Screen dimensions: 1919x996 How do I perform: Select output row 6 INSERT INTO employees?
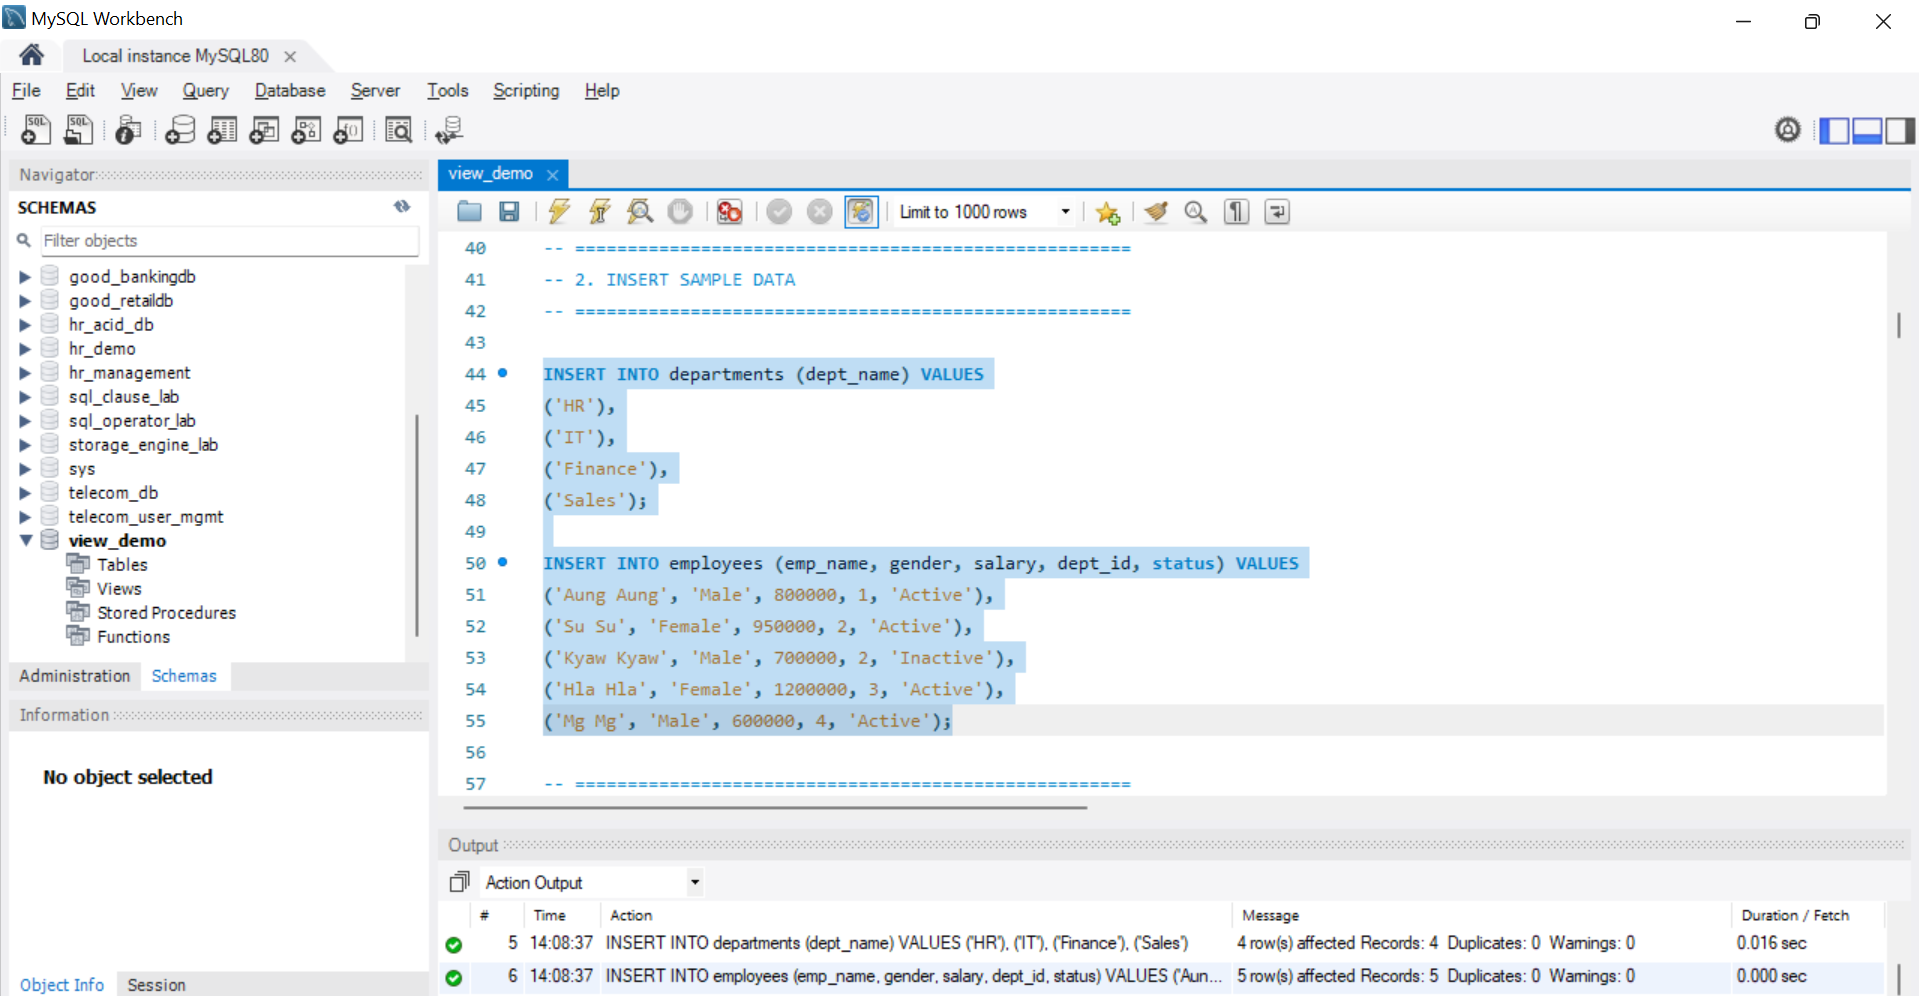[1161, 976]
